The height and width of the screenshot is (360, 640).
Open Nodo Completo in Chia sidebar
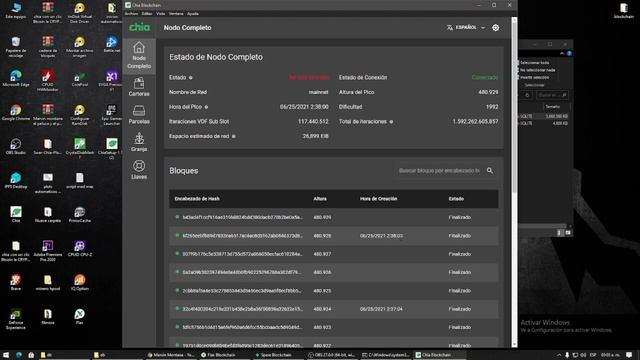139,56
